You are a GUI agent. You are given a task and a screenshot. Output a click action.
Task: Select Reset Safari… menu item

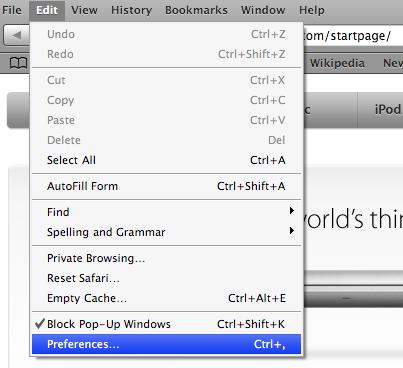[166, 278]
